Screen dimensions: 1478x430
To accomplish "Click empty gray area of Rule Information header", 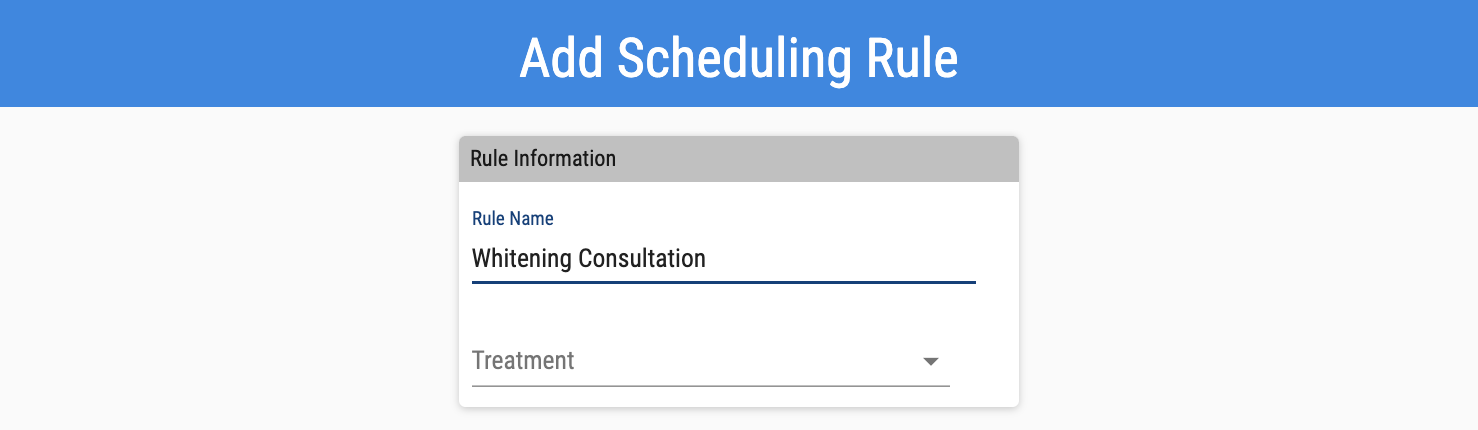I will pyautogui.click(x=820, y=159).
